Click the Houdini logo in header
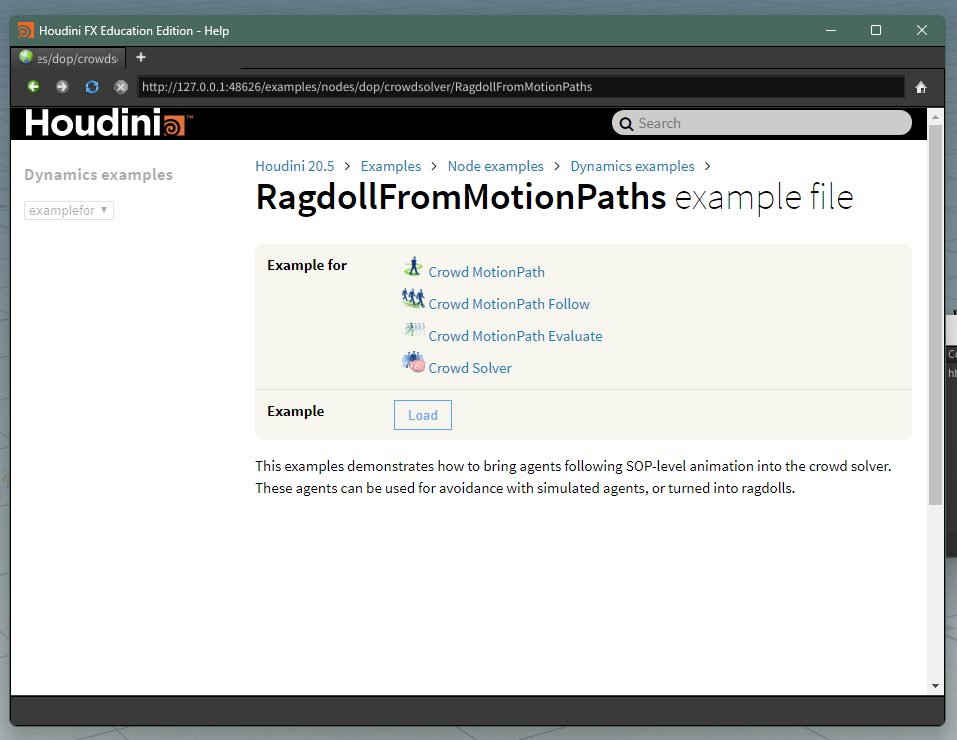Viewport: 957px width, 740px height. tap(108, 123)
